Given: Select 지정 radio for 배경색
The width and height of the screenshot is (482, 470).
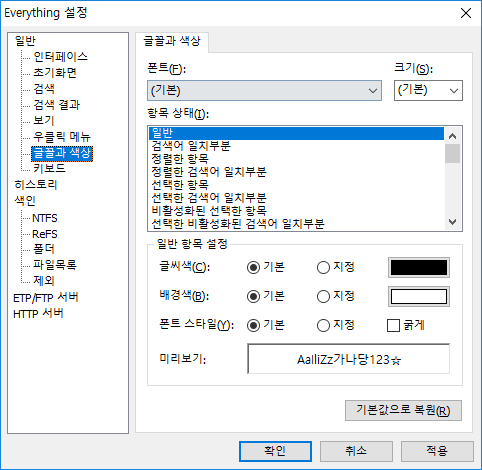Looking at the screenshot, I should pos(323,296).
